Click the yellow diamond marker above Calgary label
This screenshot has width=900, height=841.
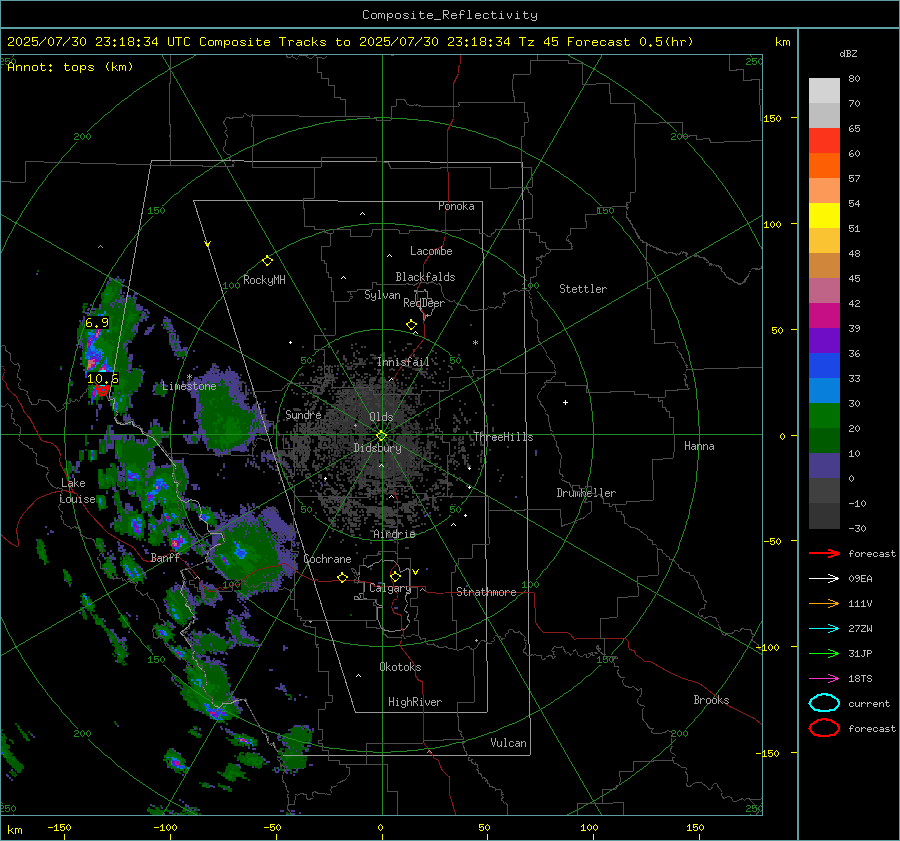[x=395, y=576]
